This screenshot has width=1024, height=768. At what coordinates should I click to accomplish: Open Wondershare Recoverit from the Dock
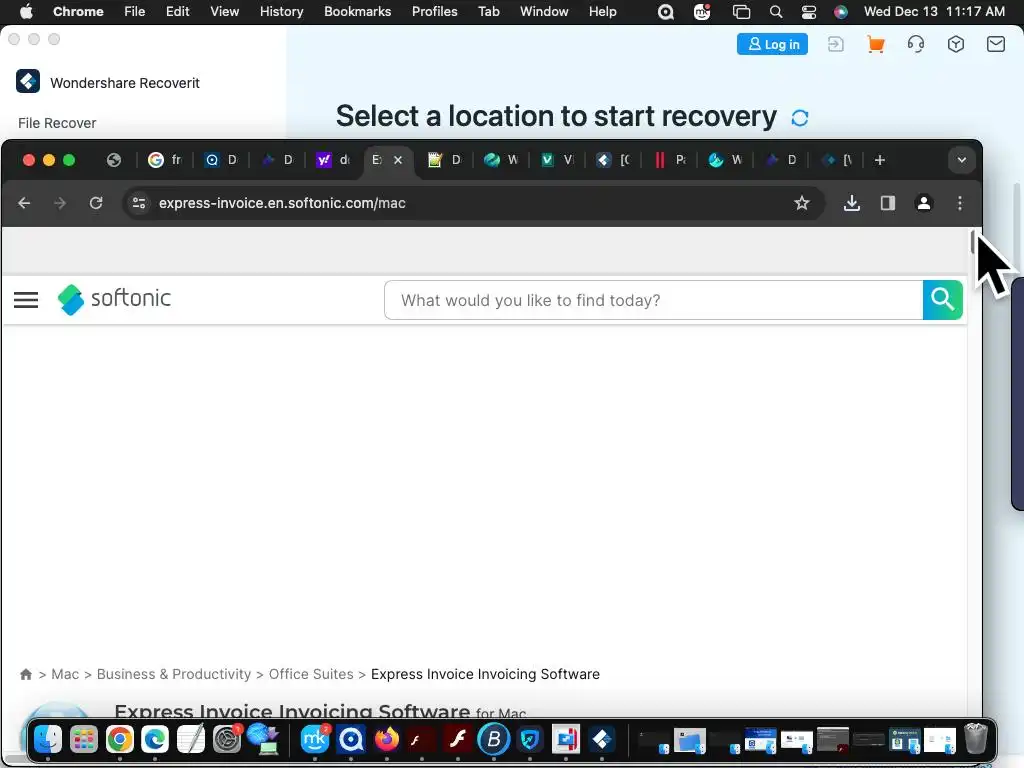[601, 739]
